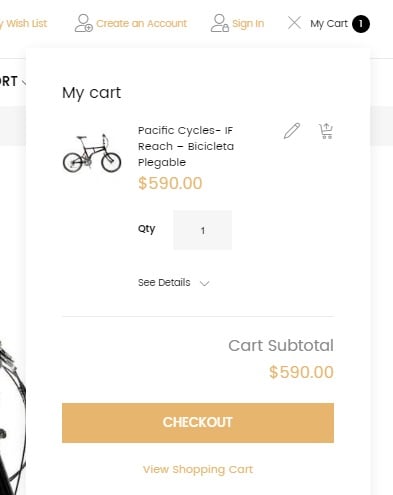Click the pencil edit item icon
Screen dimensions: 393x495
coord(292,131)
